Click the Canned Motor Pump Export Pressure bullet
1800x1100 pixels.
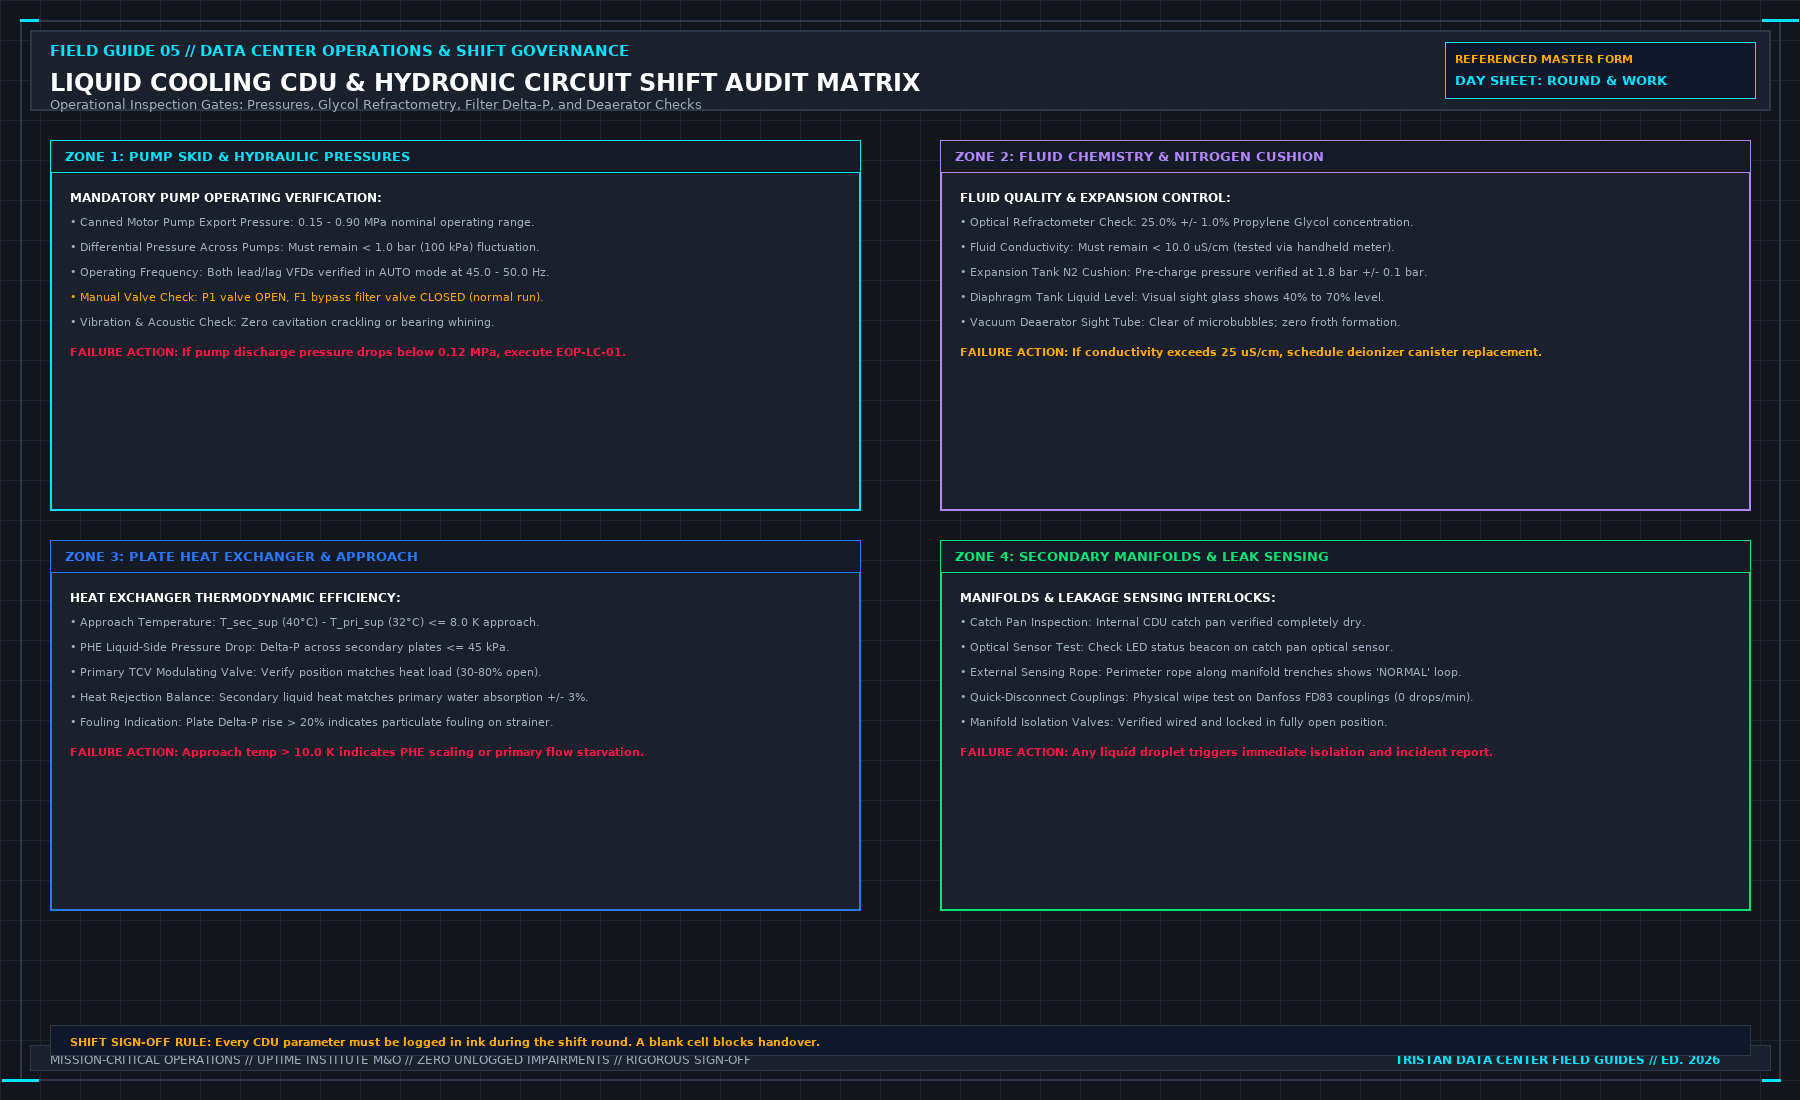302,222
